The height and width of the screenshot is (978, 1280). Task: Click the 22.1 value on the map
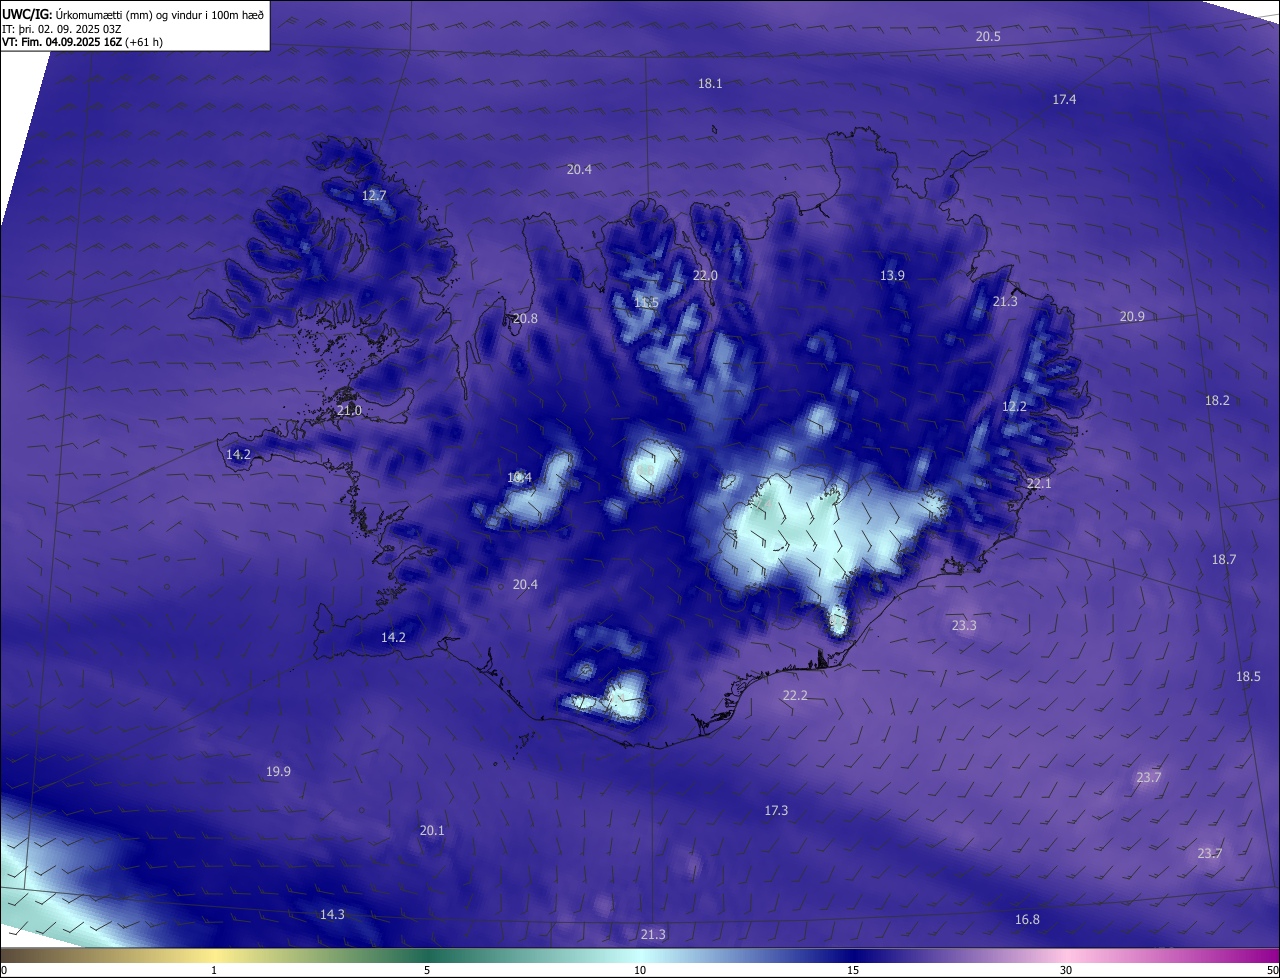[1039, 483]
